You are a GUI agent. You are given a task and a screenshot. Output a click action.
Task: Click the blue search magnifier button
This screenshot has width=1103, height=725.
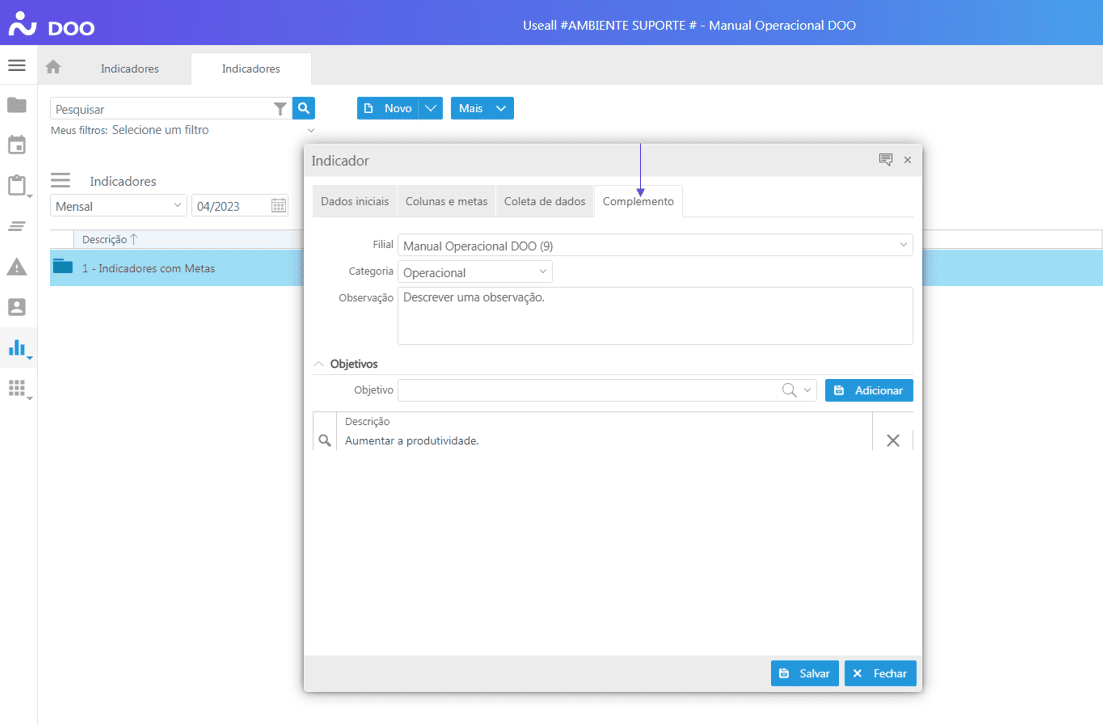304,108
